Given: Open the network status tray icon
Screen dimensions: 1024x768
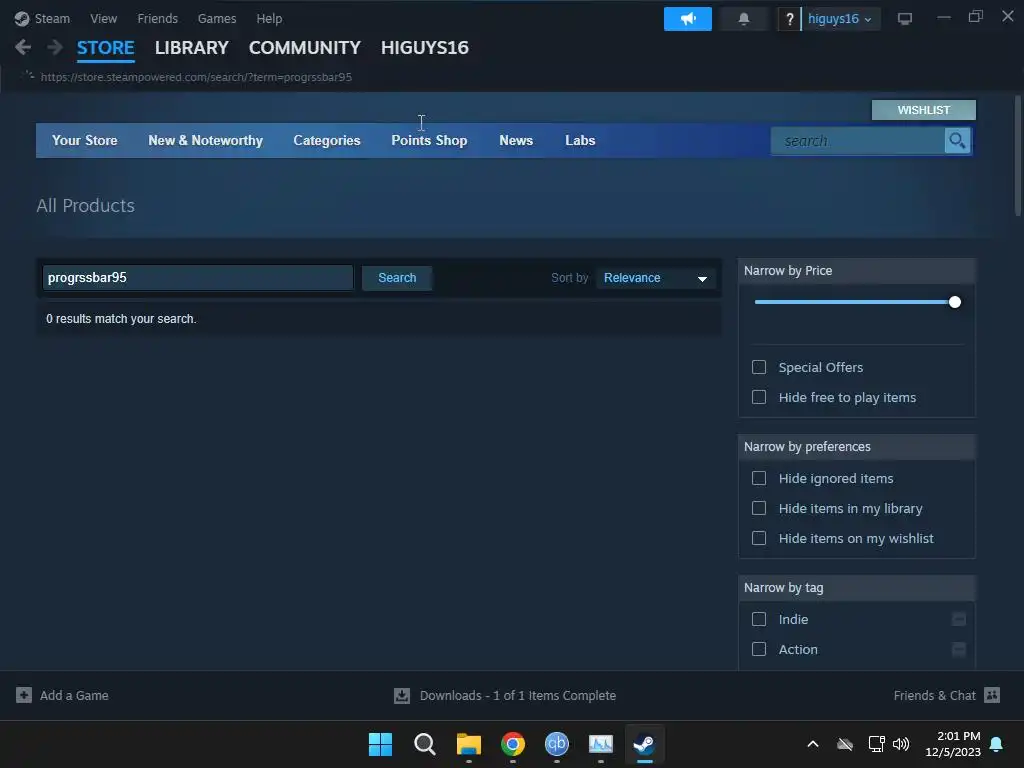Looking at the screenshot, I should [x=876, y=744].
